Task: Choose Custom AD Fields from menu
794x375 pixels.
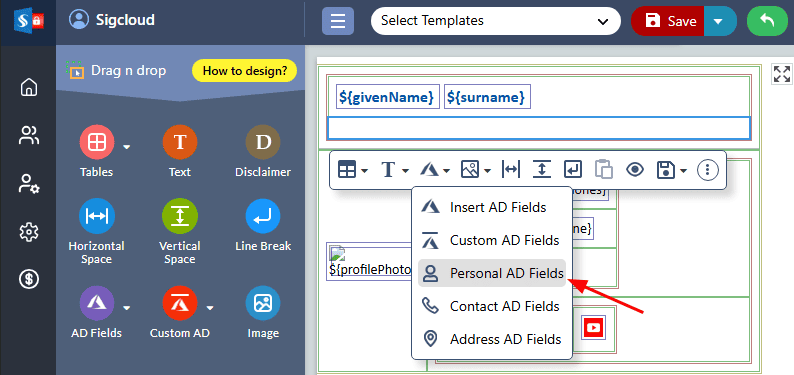Action: coord(492,240)
